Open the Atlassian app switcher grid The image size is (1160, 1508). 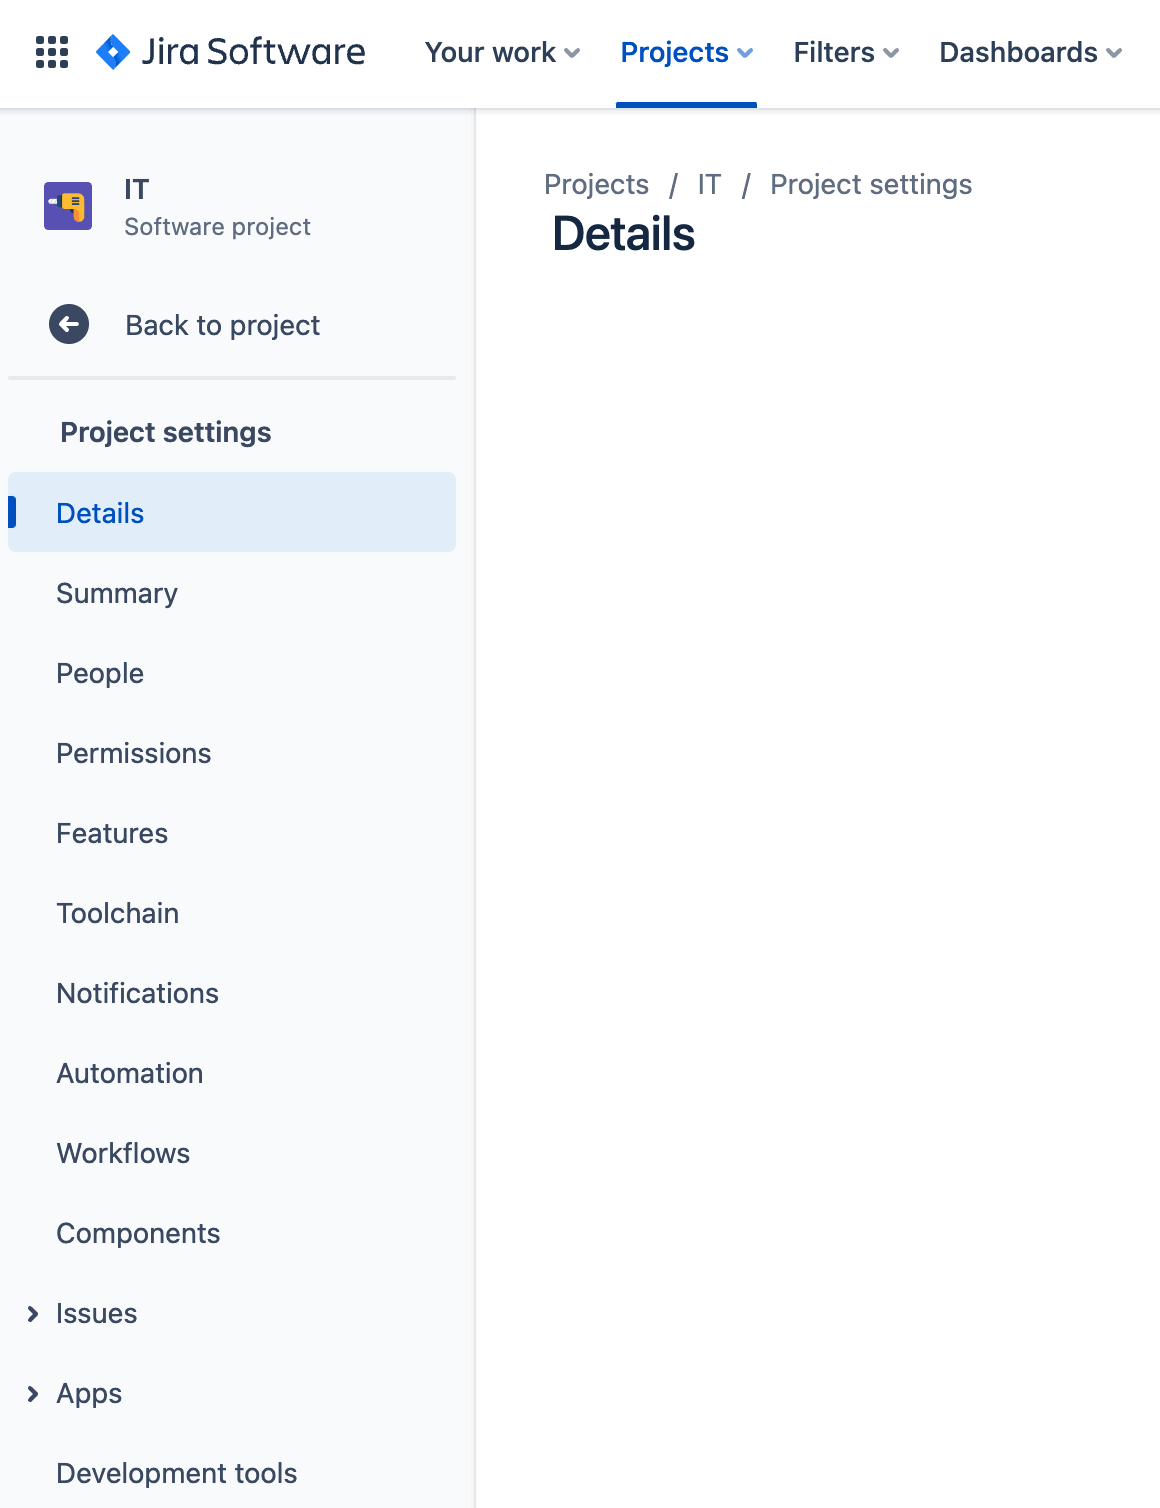pyautogui.click(x=51, y=52)
